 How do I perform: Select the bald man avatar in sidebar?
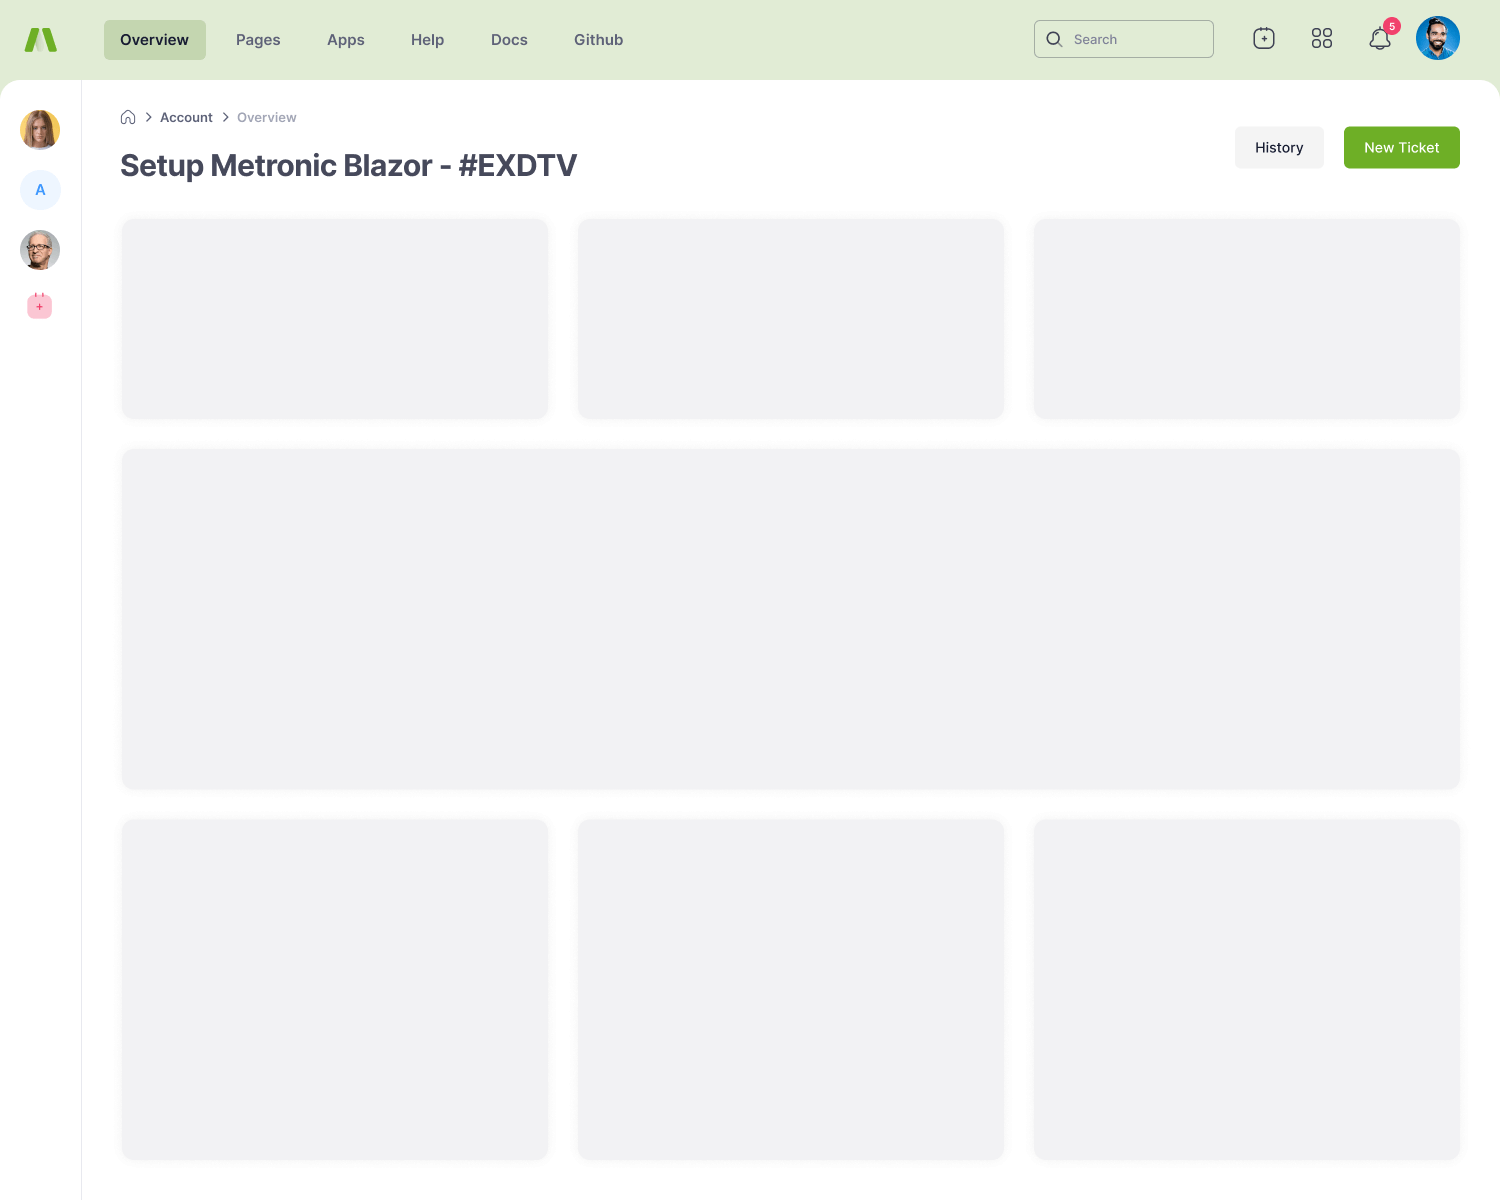[x=40, y=250]
